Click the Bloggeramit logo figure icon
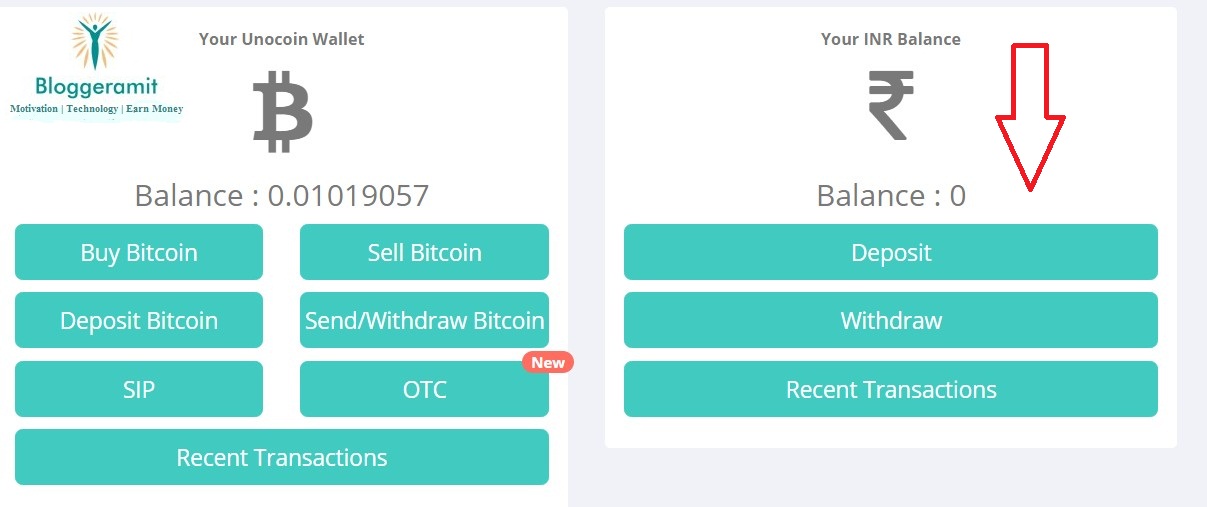 [95, 43]
